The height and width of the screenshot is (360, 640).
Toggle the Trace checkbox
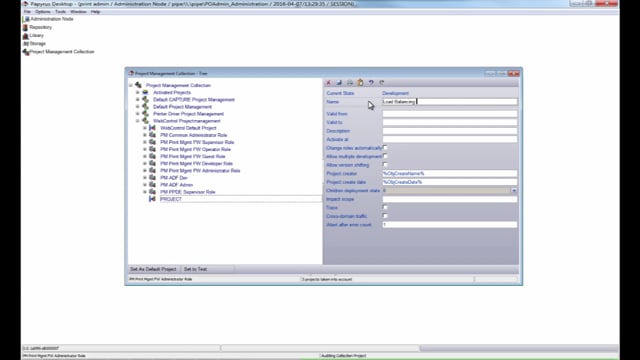click(385, 207)
